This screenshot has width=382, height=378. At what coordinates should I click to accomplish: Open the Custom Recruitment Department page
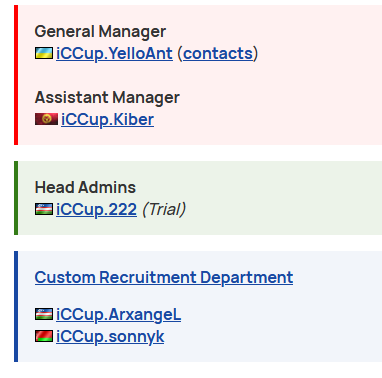164,277
